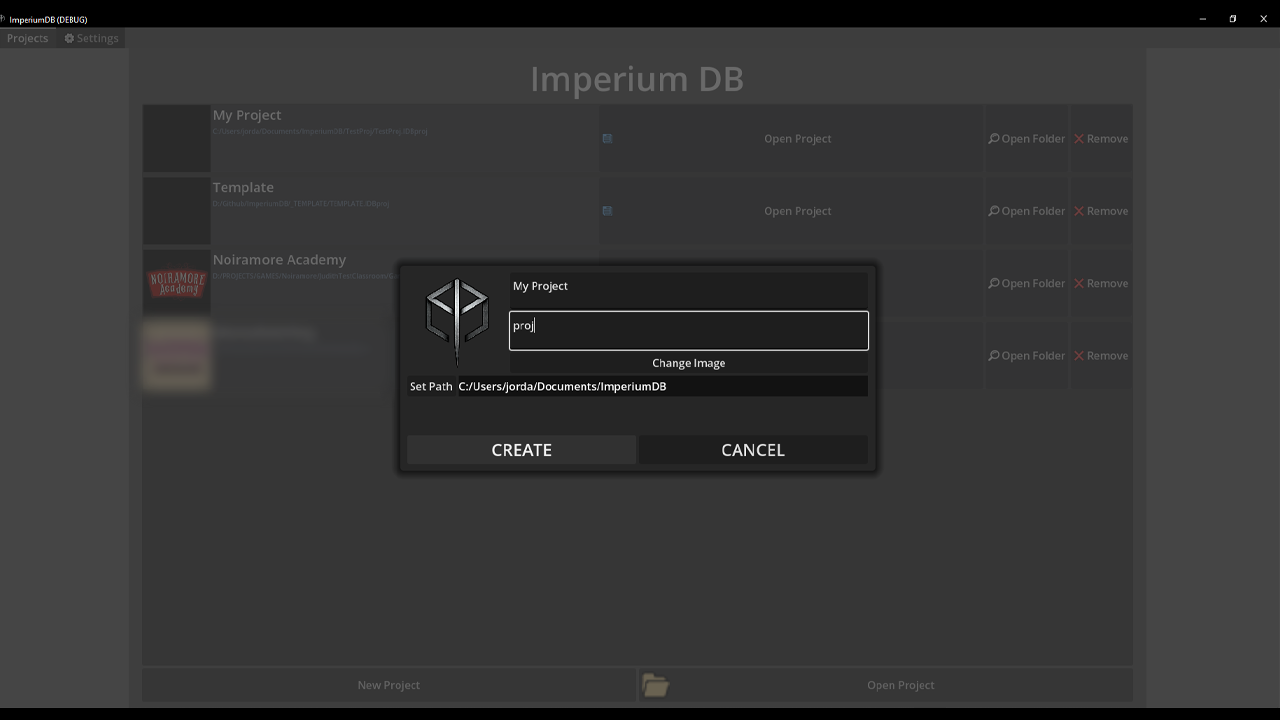Toggle the checkbox in Template row
Image resolution: width=1280 pixels, height=720 pixels.
coord(607,211)
